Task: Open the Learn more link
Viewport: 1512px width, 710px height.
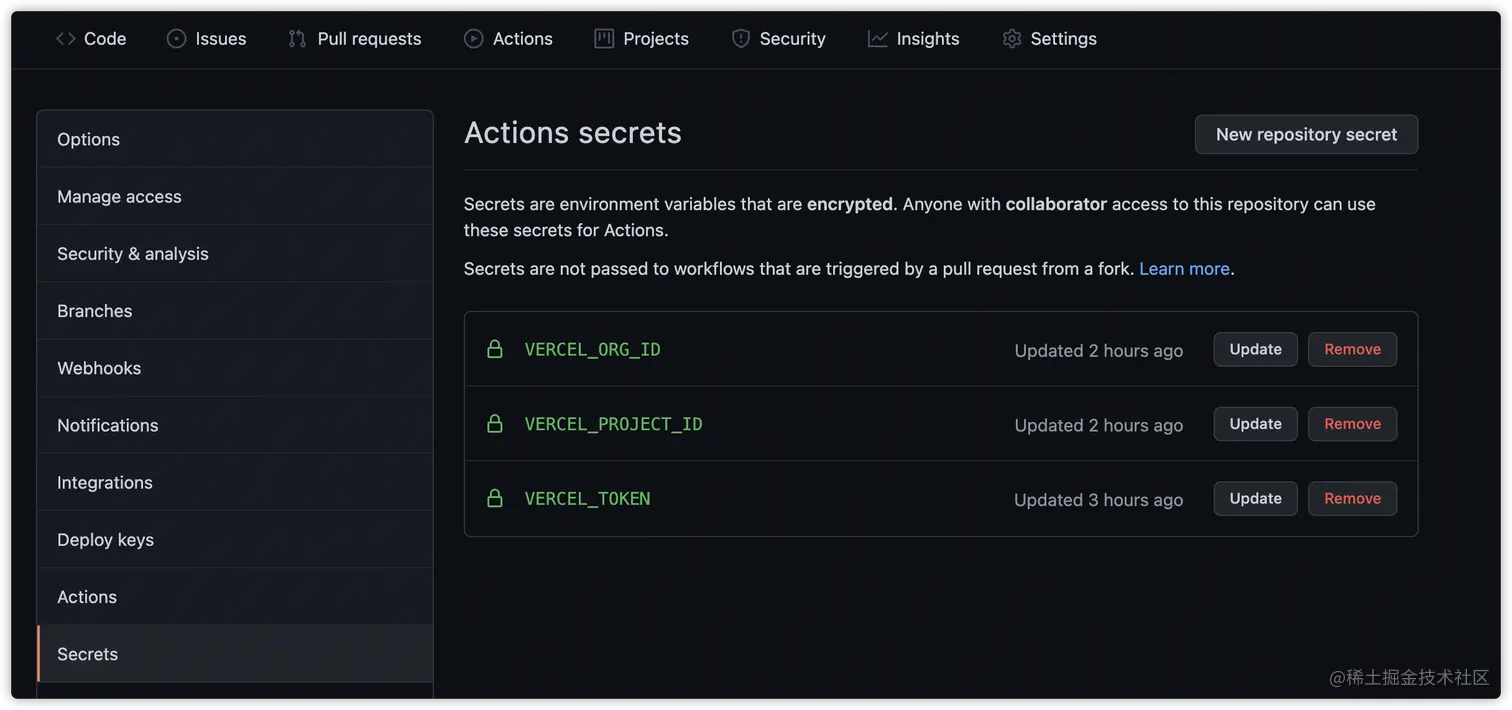Action: pos(1184,268)
